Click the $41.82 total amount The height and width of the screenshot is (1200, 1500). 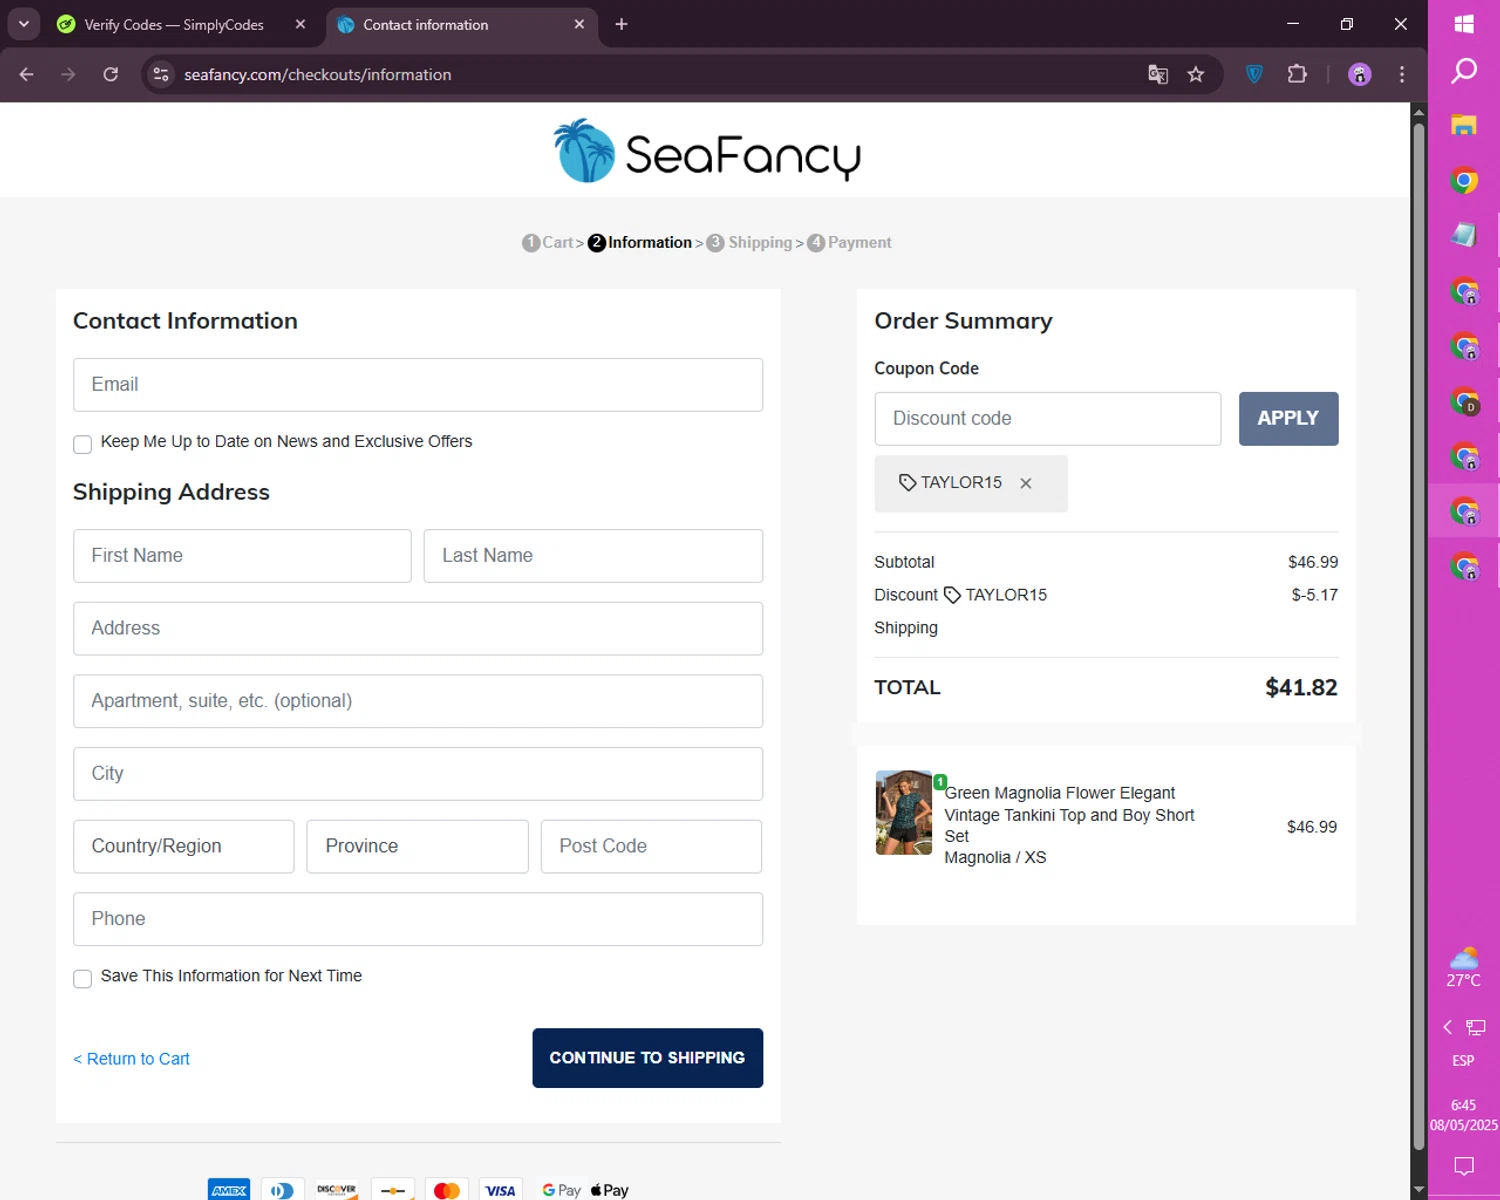click(1301, 688)
